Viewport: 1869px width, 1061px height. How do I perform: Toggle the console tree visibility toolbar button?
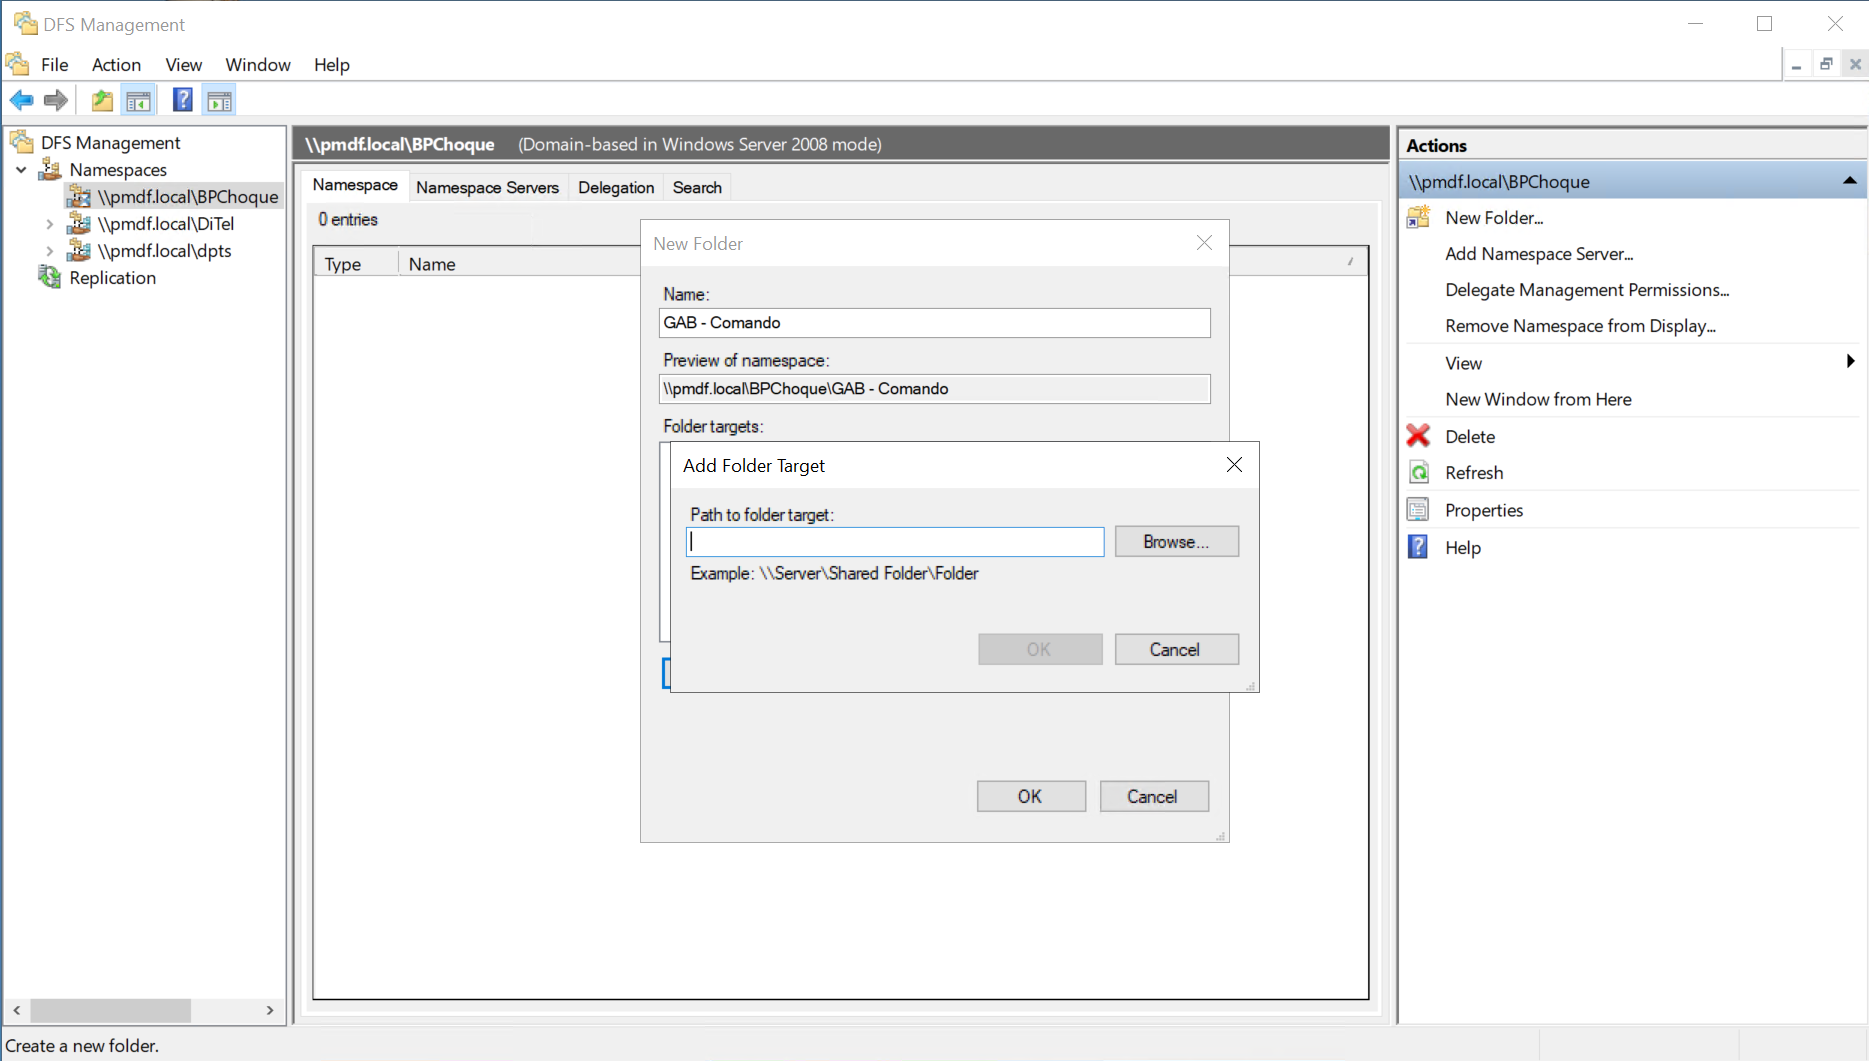click(139, 99)
